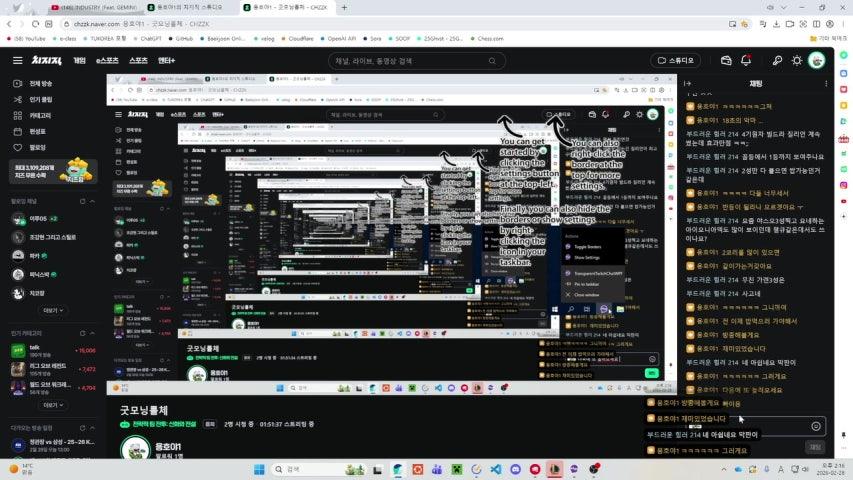The image size is (853, 480).
Task: Open 팔로잉 heart item in sidebar
Action: coord(30,147)
